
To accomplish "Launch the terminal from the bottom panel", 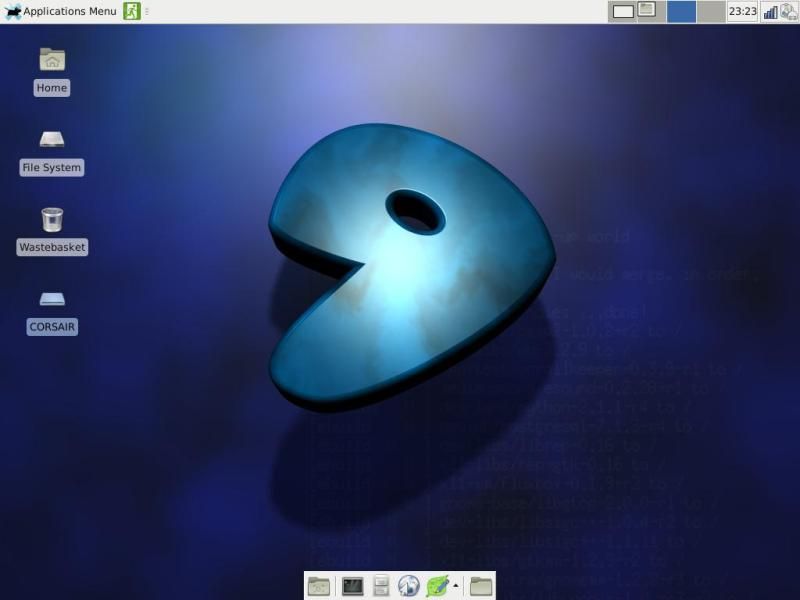I will (353, 586).
